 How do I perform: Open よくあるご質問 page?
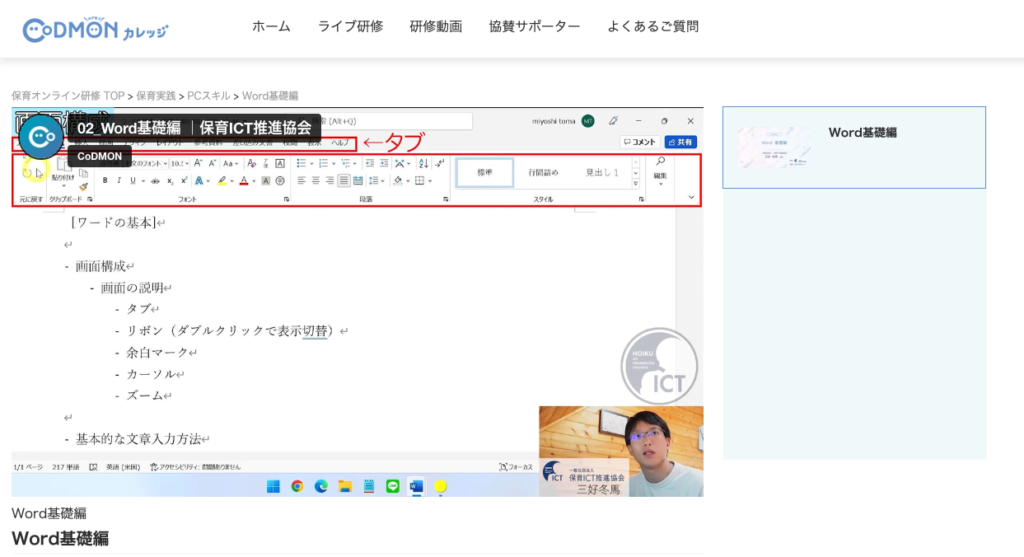tap(653, 27)
